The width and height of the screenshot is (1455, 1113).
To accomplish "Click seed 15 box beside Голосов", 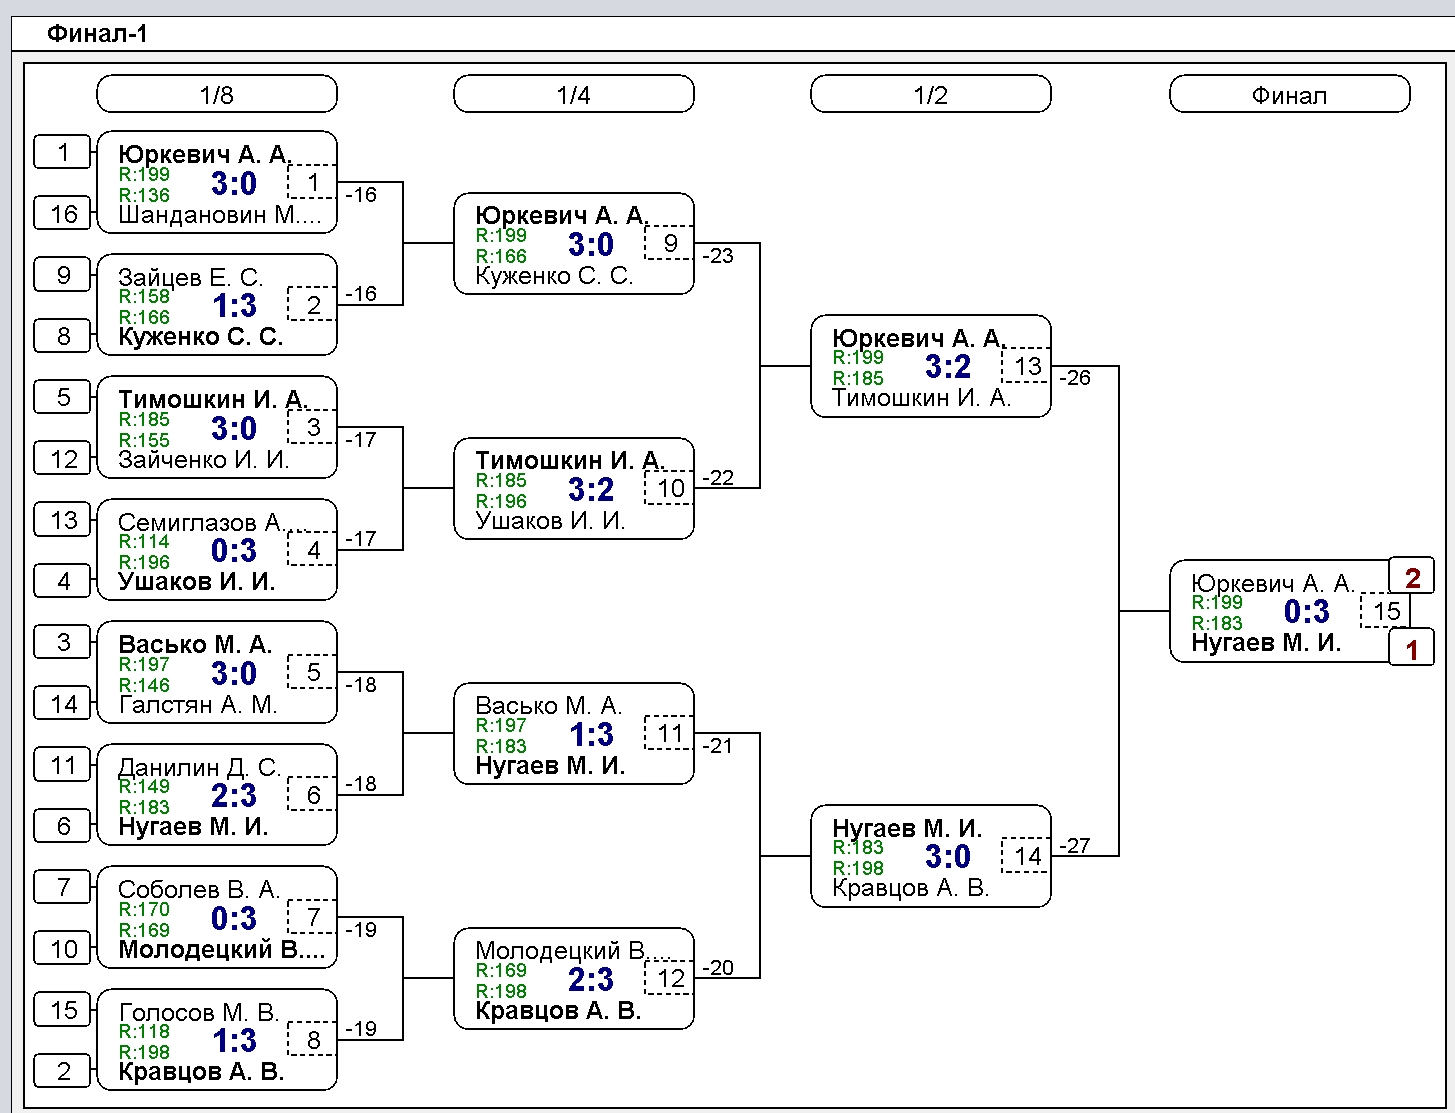I will (x=63, y=1009).
